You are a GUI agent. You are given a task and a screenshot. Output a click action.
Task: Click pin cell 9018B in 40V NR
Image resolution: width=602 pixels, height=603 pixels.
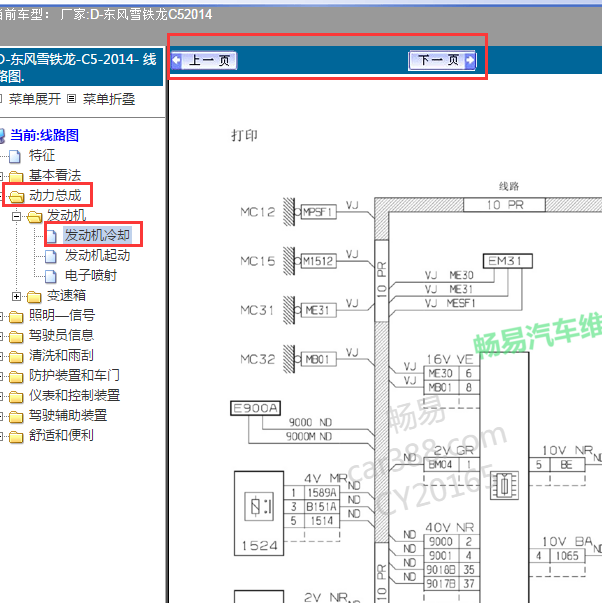442,570
